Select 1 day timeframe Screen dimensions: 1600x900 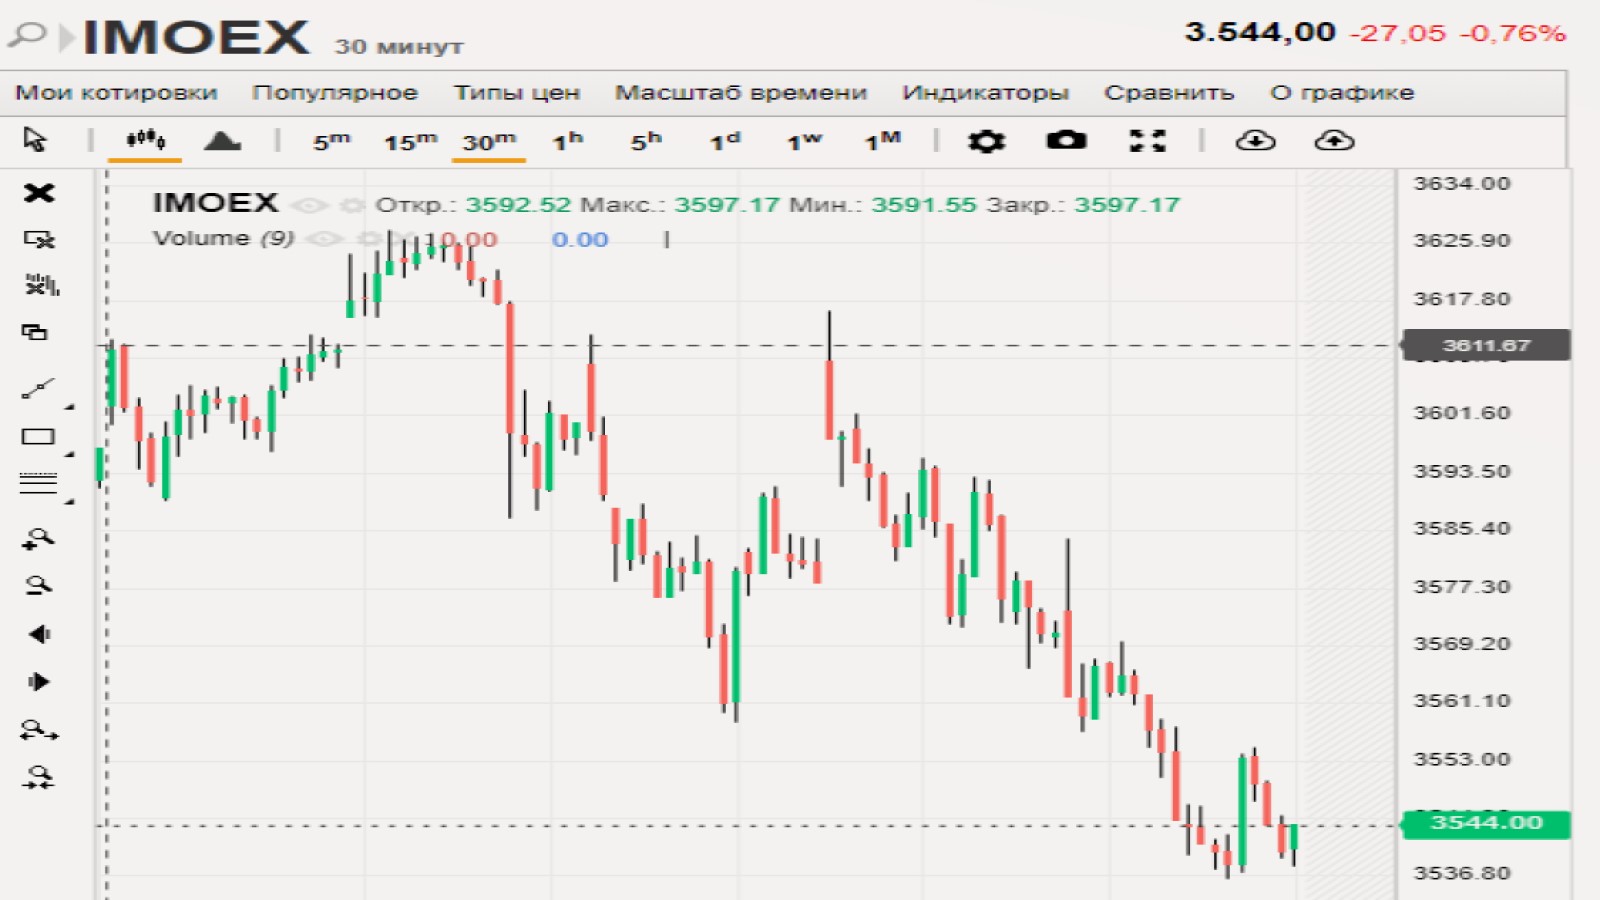click(x=725, y=141)
